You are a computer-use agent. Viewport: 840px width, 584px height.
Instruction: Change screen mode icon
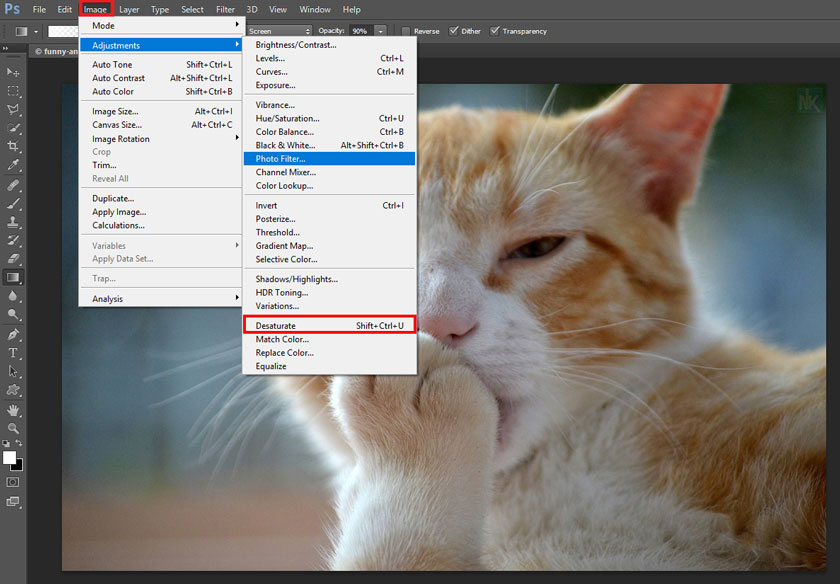coord(13,502)
